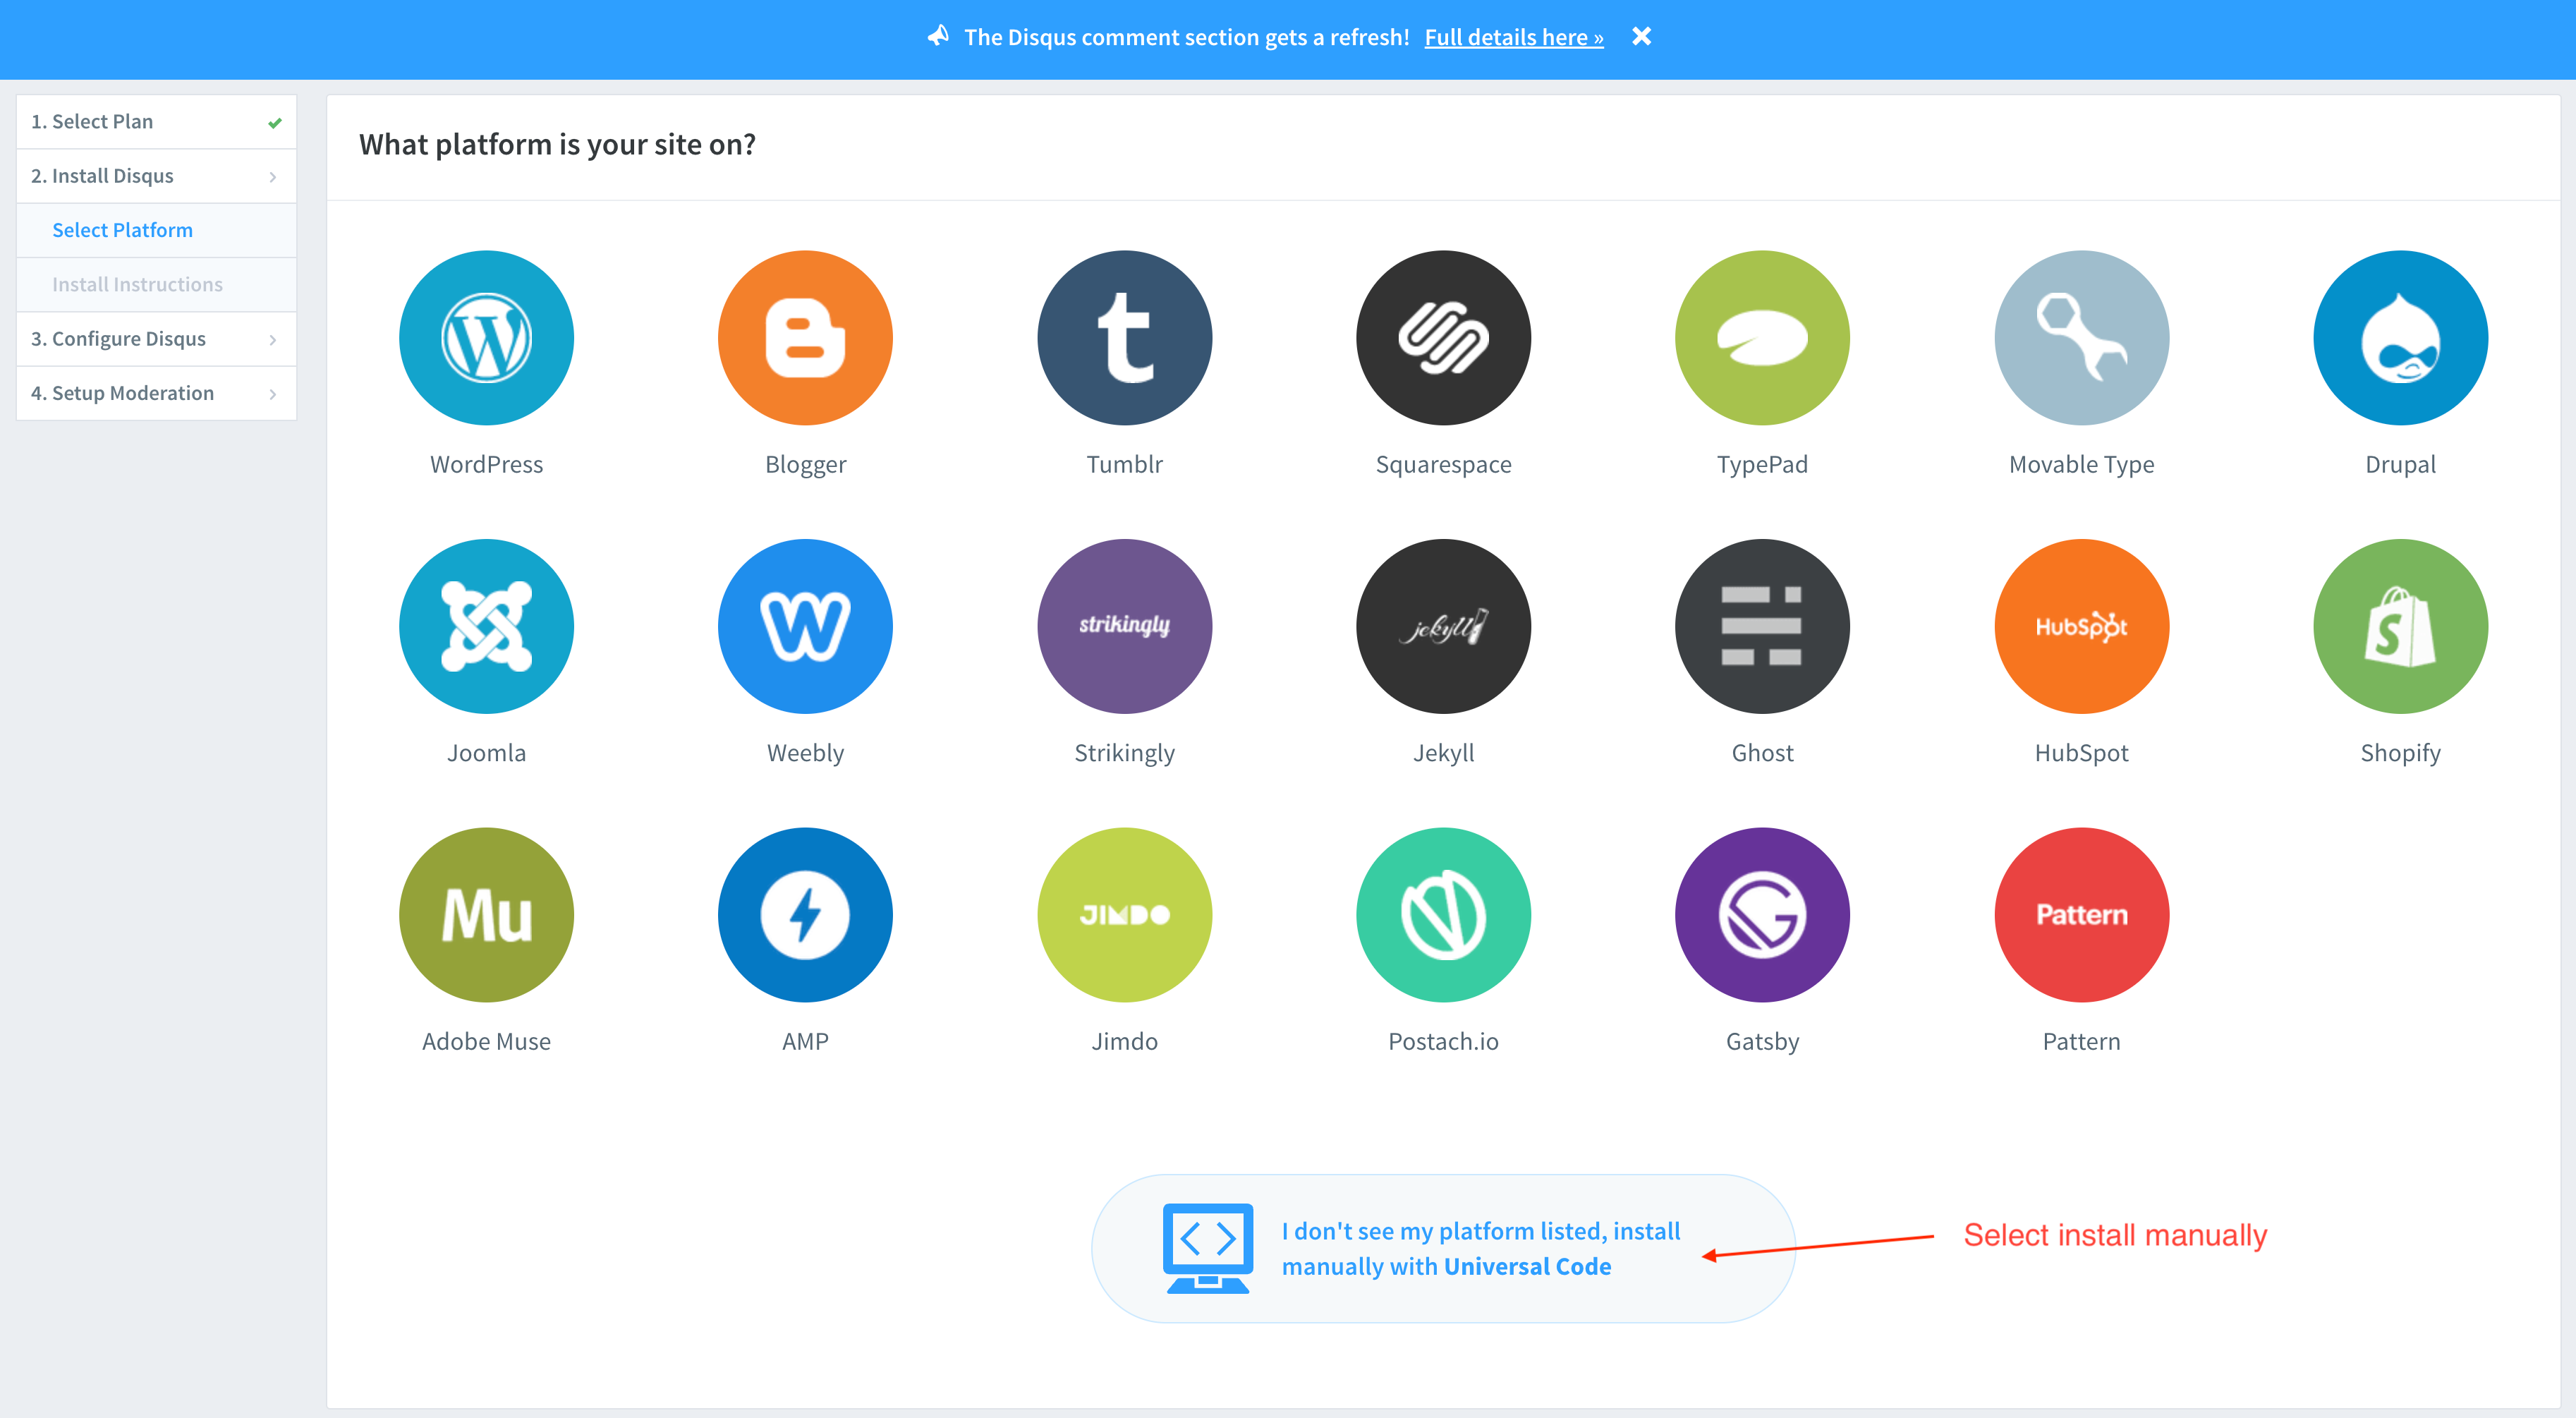Pick the Adobe Muse icon
This screenshot has width=2576, height=1418.
point(486,914)
